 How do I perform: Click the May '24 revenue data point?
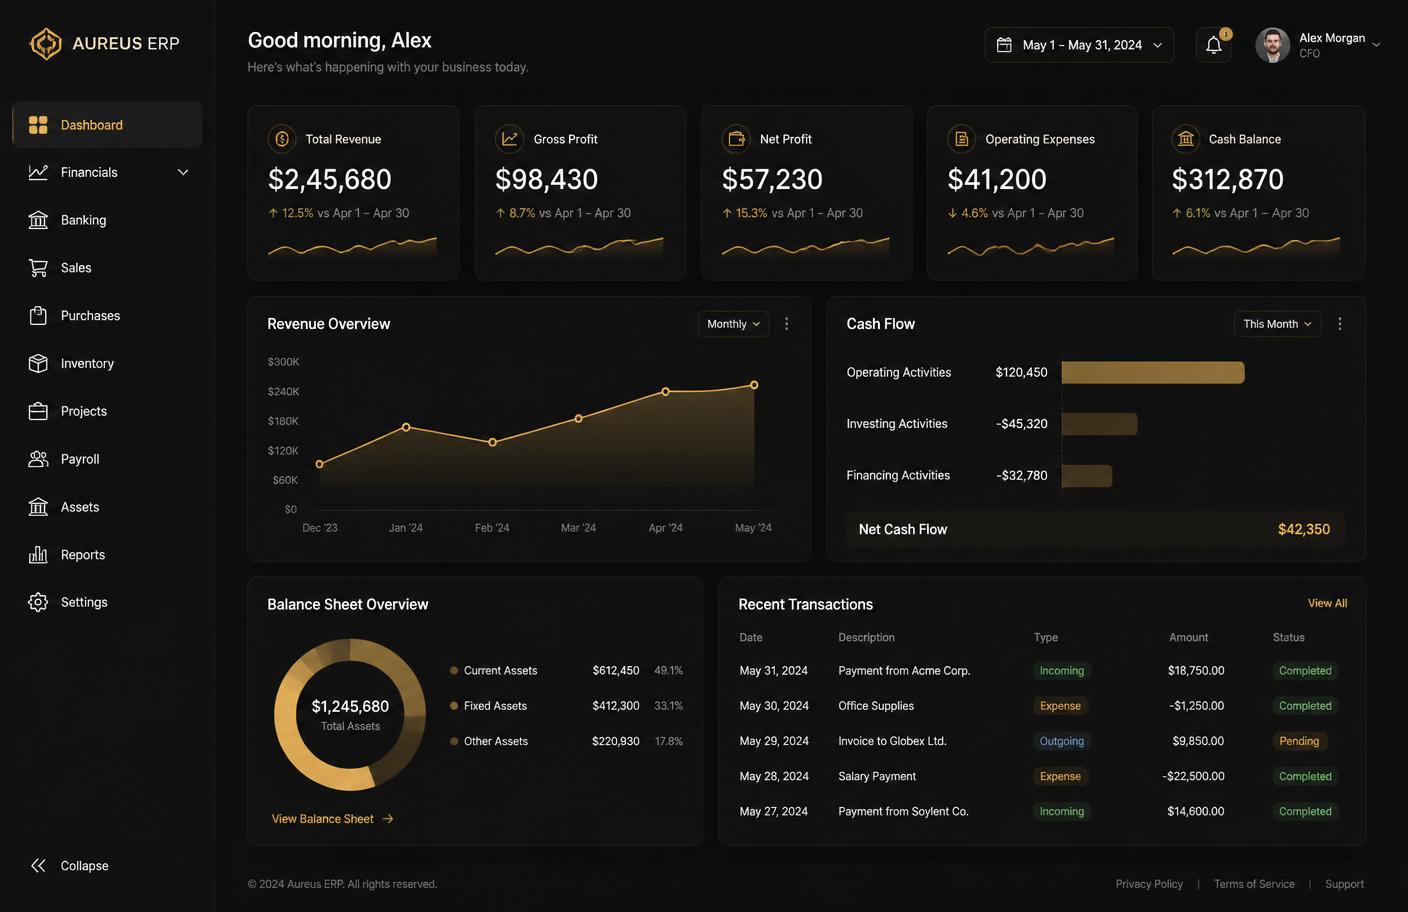(754, 385)
